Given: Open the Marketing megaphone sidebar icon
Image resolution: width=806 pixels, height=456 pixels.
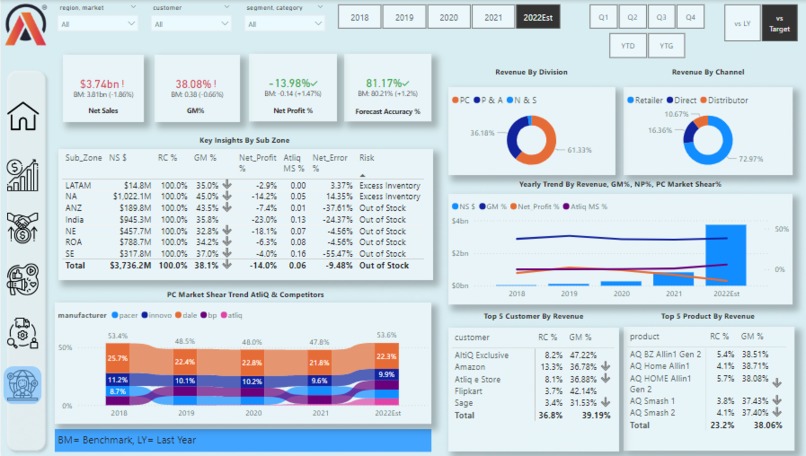Looking at the screenshot, I should coord(23,279).
